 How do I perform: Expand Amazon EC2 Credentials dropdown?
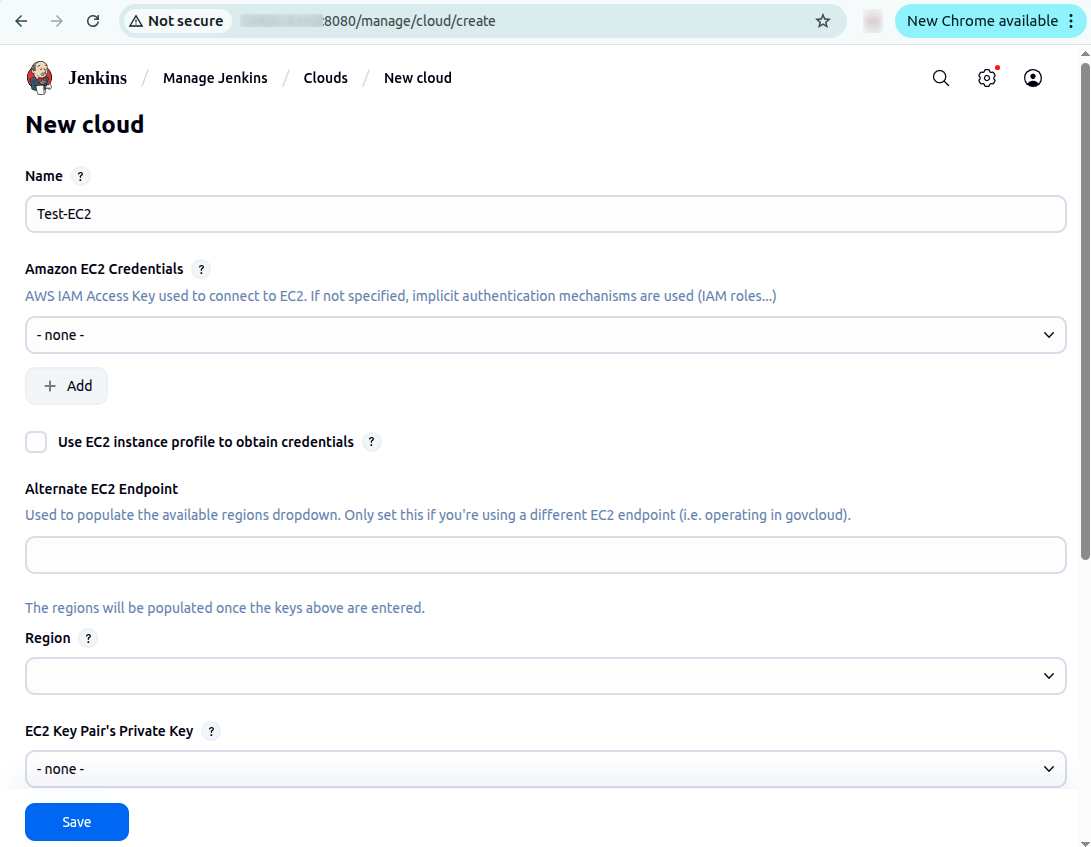coord(545,335)
